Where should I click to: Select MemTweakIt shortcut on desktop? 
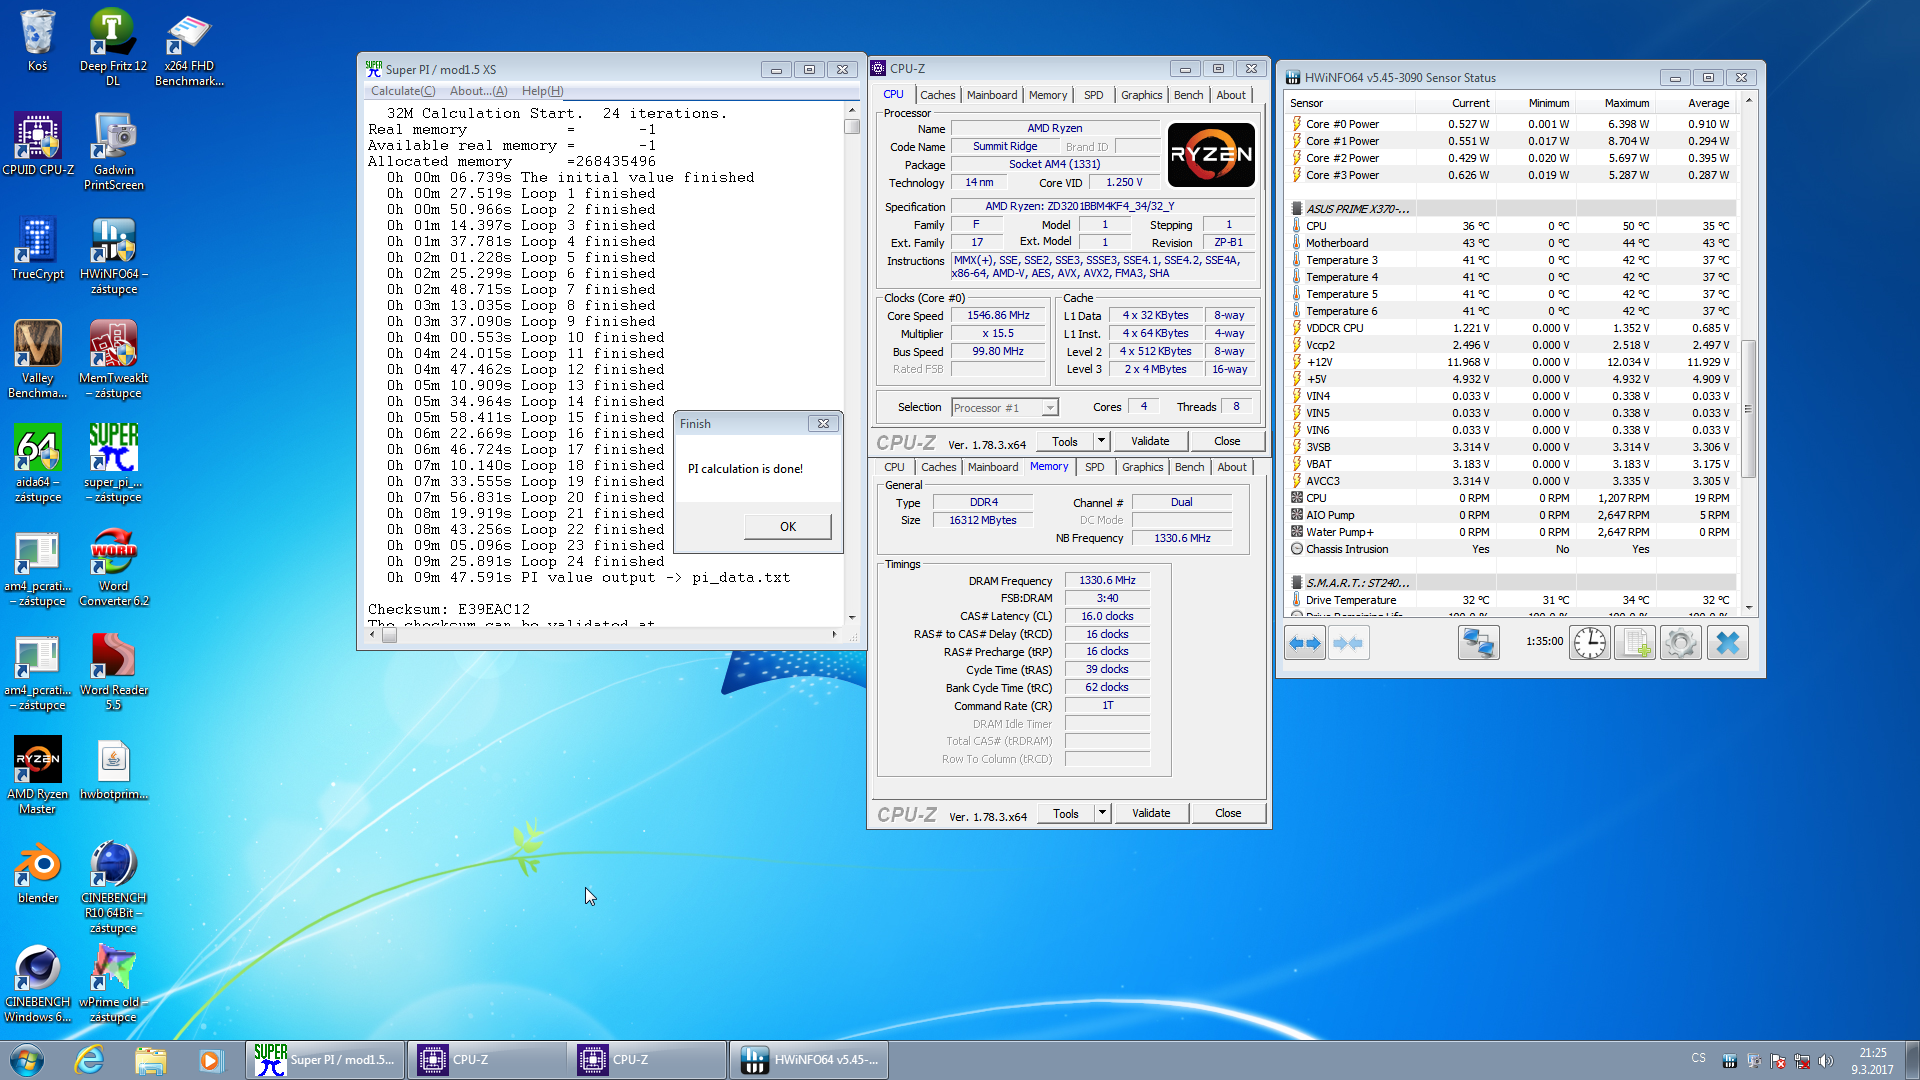click(113, 359)
